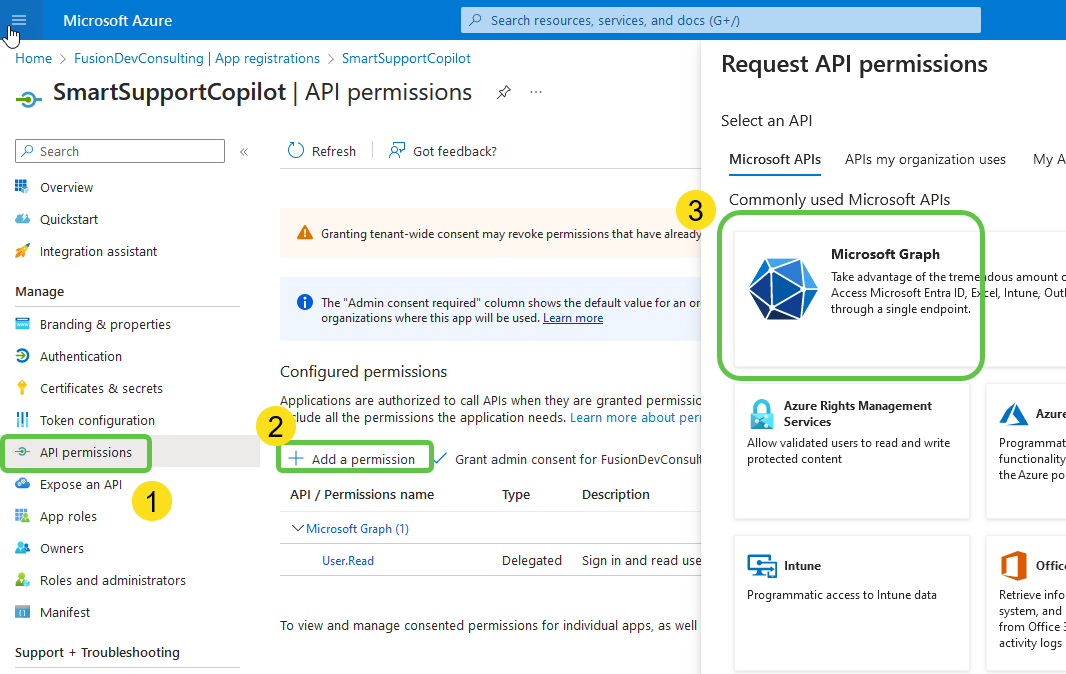Viewport: 1066px width, 674px height.
Task: Open the more options ellipsis menu
Action: pyautogui.click(x=535, y=91)
